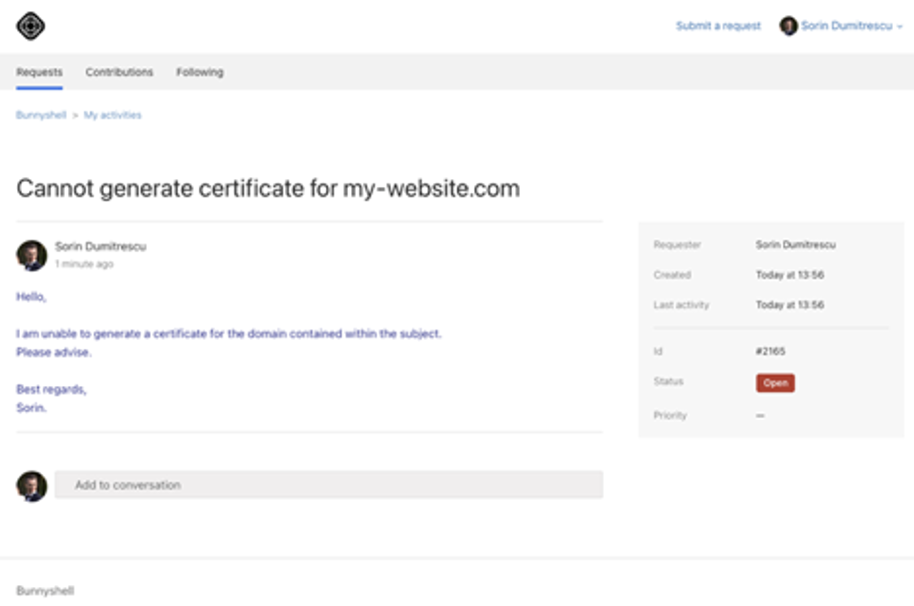914x606 pixels.
Task: Switch to the Contributions tab
Action: 119,72
